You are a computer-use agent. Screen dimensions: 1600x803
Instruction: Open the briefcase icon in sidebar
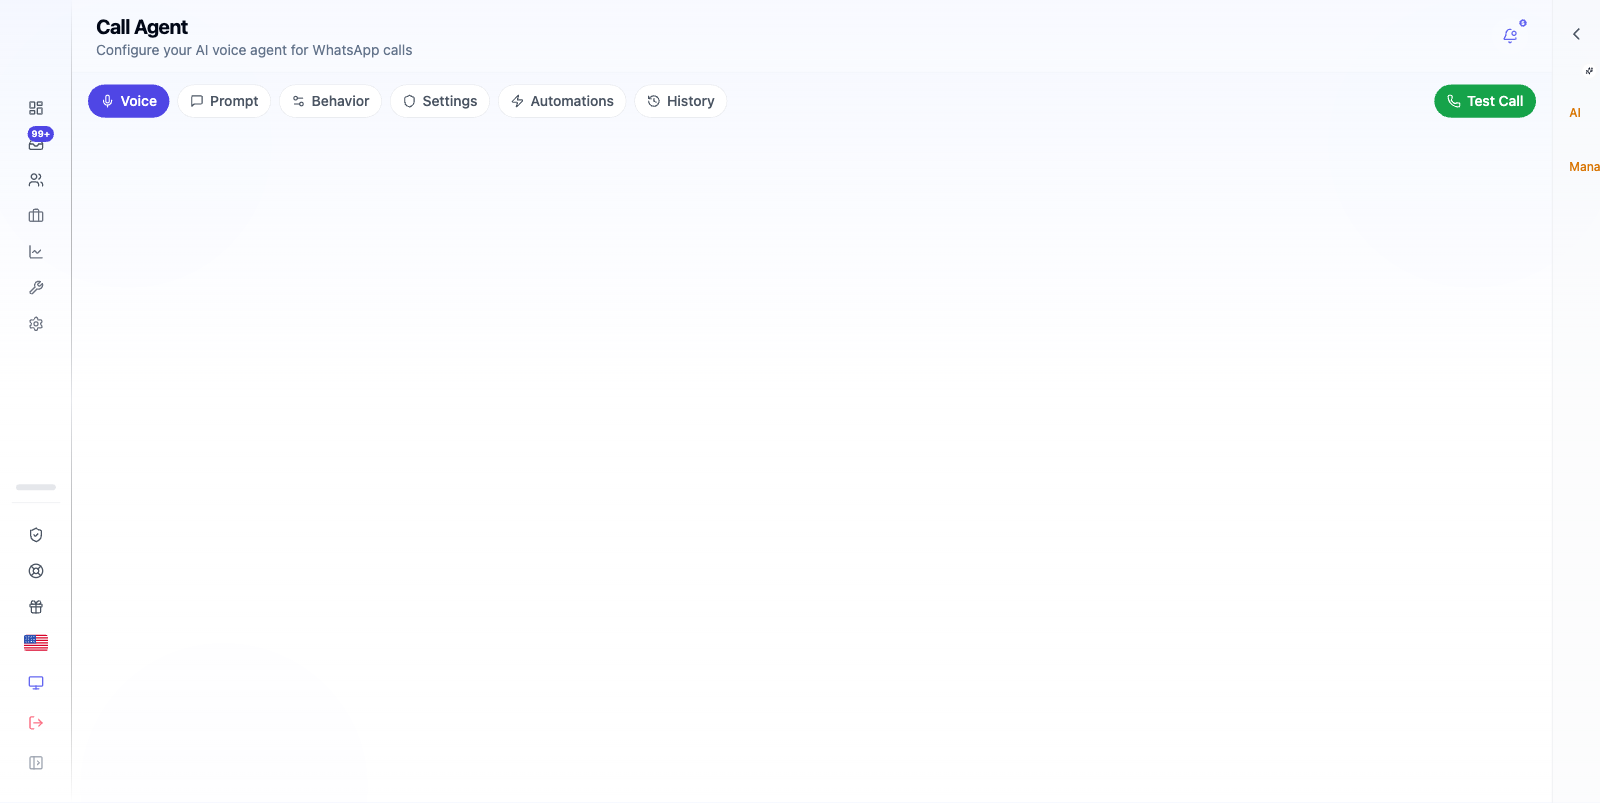(x=36, y=216)
